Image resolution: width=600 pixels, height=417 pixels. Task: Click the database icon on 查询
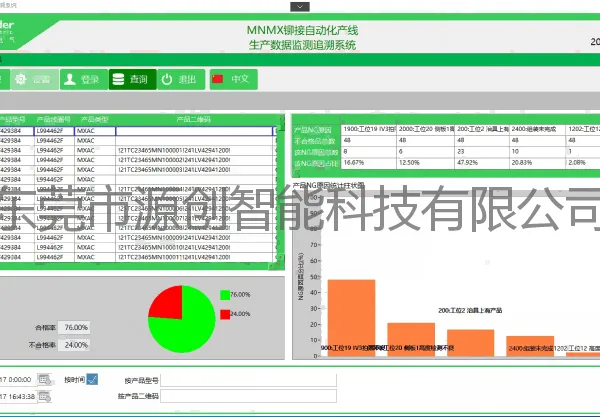coord(118,79)
